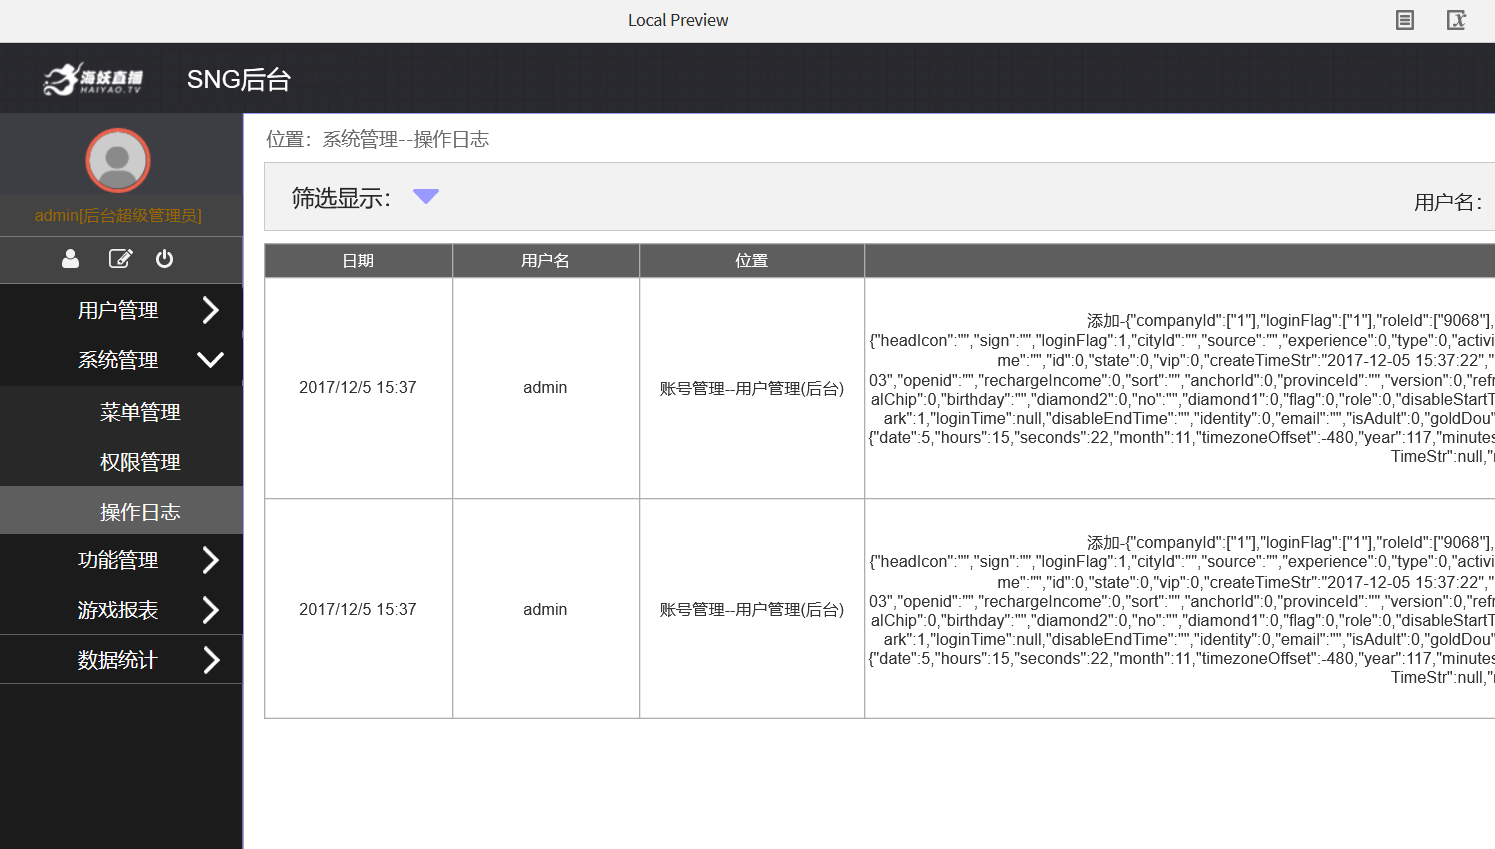Select the 操作日志 submenu entry
The image size is (1495, 849).
pyautogui.click(x=140, y=512)
